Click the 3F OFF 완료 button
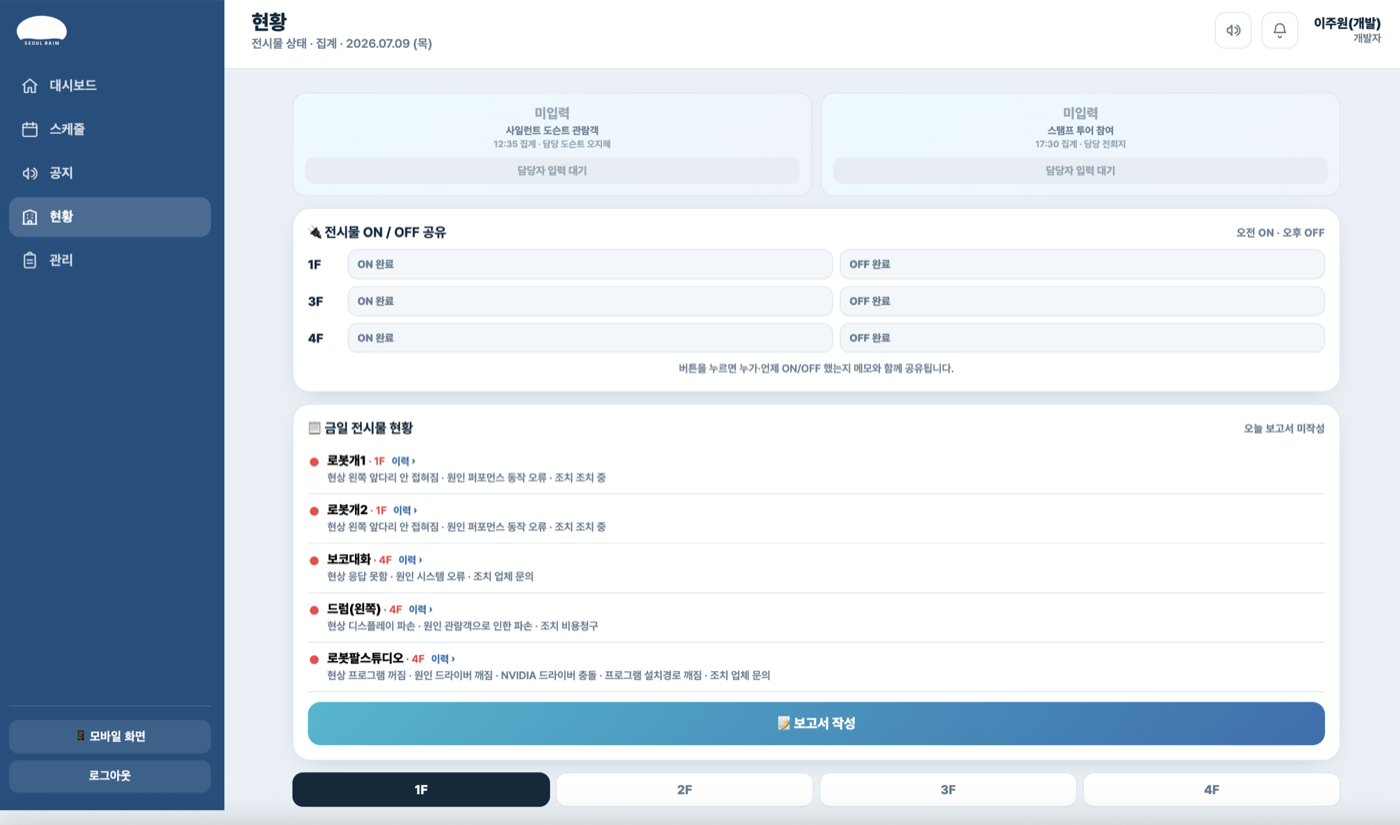This screenshot has width=1400, height=825. (1082, 301)
